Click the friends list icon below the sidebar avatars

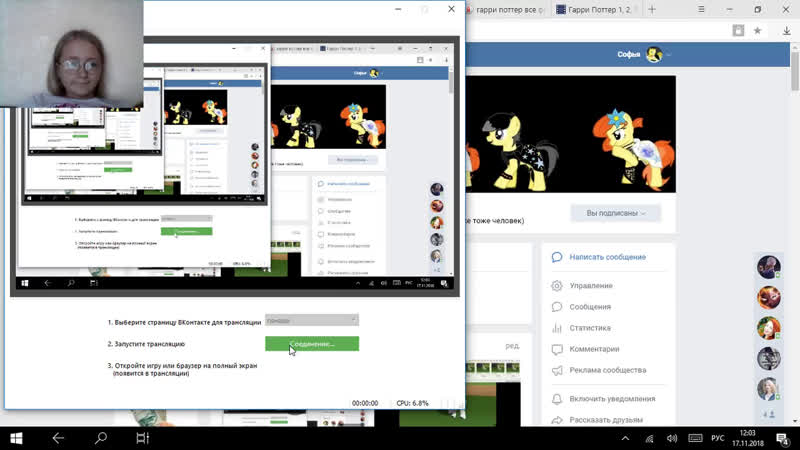tap(768, 415)
